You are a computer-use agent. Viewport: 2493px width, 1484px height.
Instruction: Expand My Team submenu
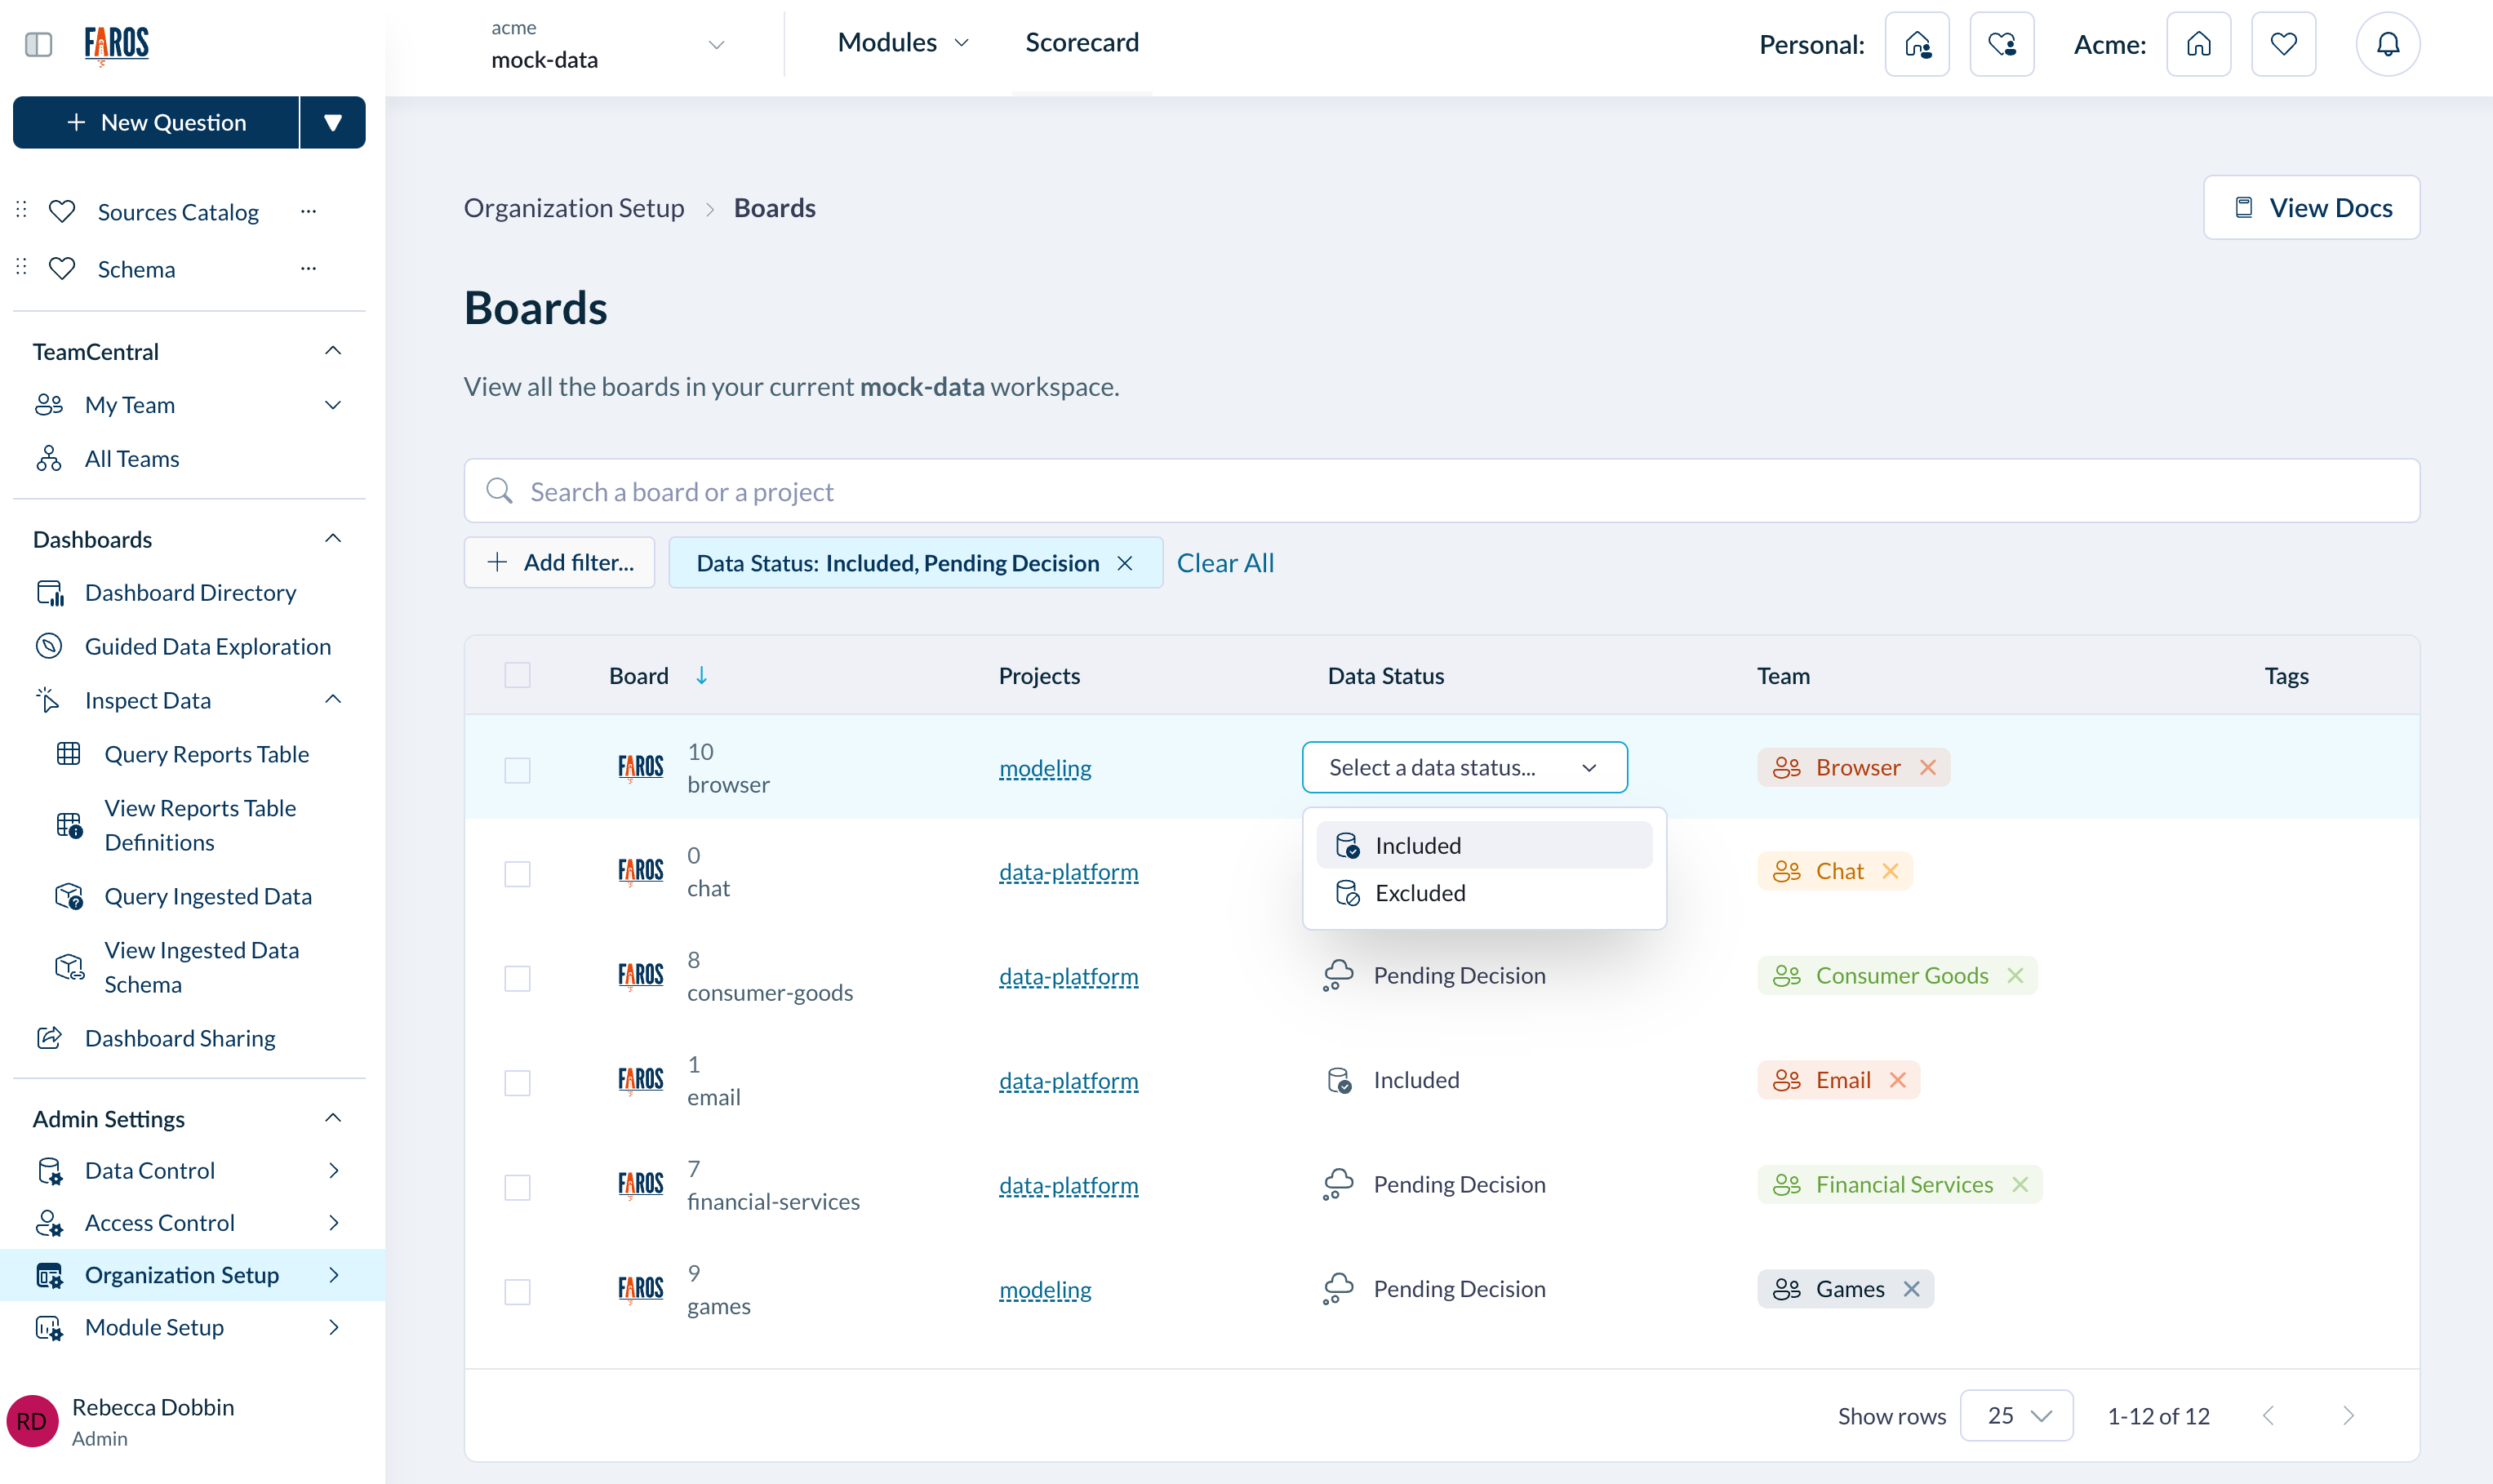[333, 405]
